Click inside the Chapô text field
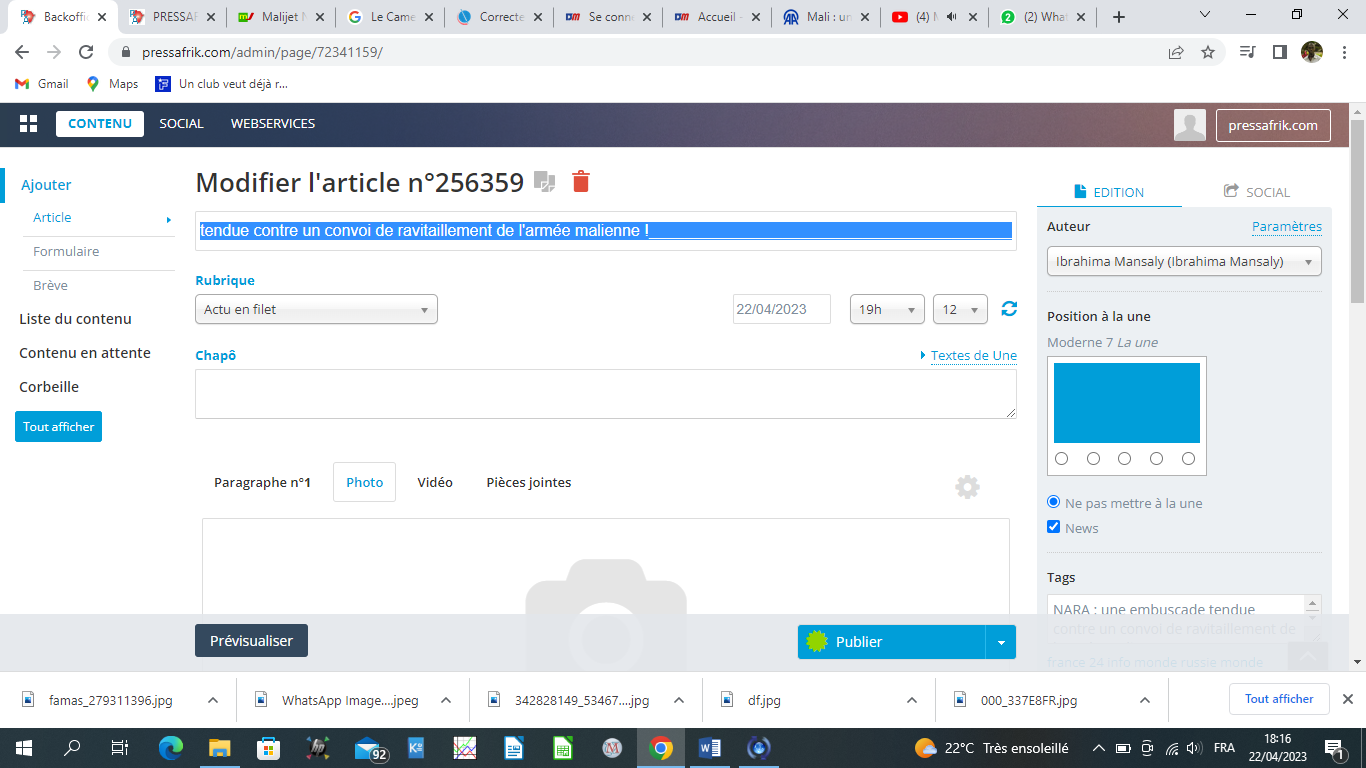The width and height of the screenshot is (1366, 768). pyautogui.click(x=605, y=394)
